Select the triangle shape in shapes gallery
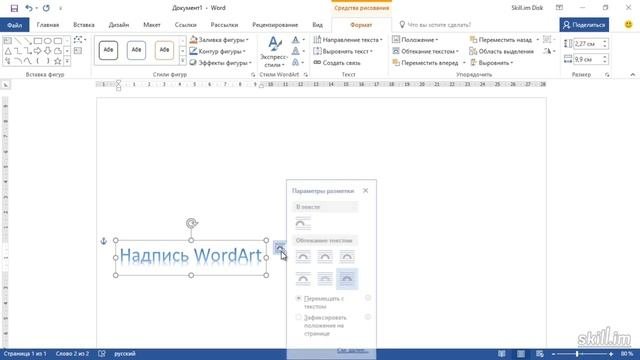The height and width of the screenshot is (360, 640). point(8,51)
